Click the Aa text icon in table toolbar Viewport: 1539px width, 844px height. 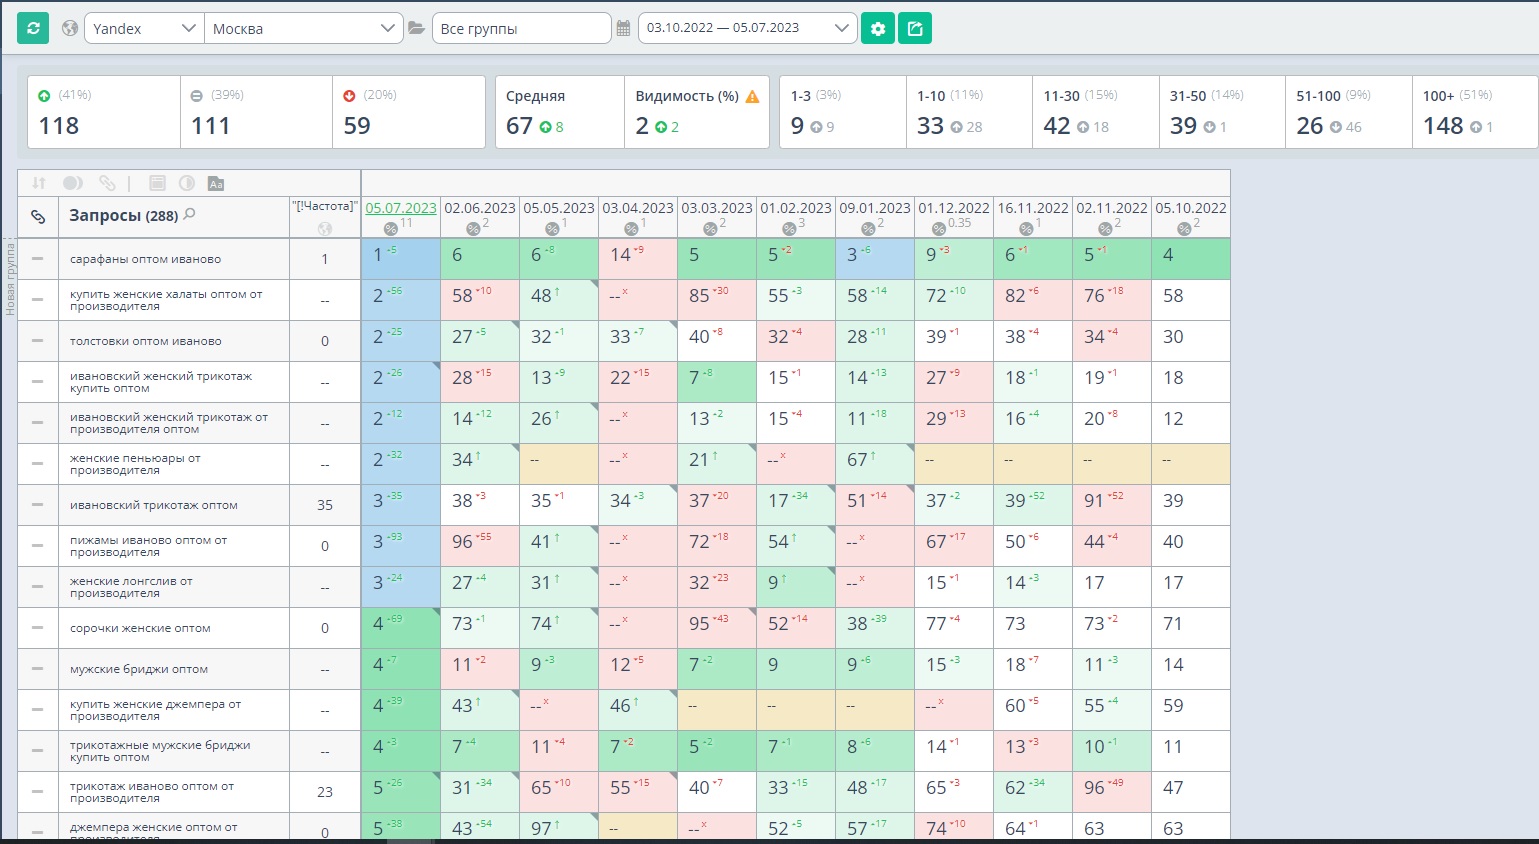216,183
